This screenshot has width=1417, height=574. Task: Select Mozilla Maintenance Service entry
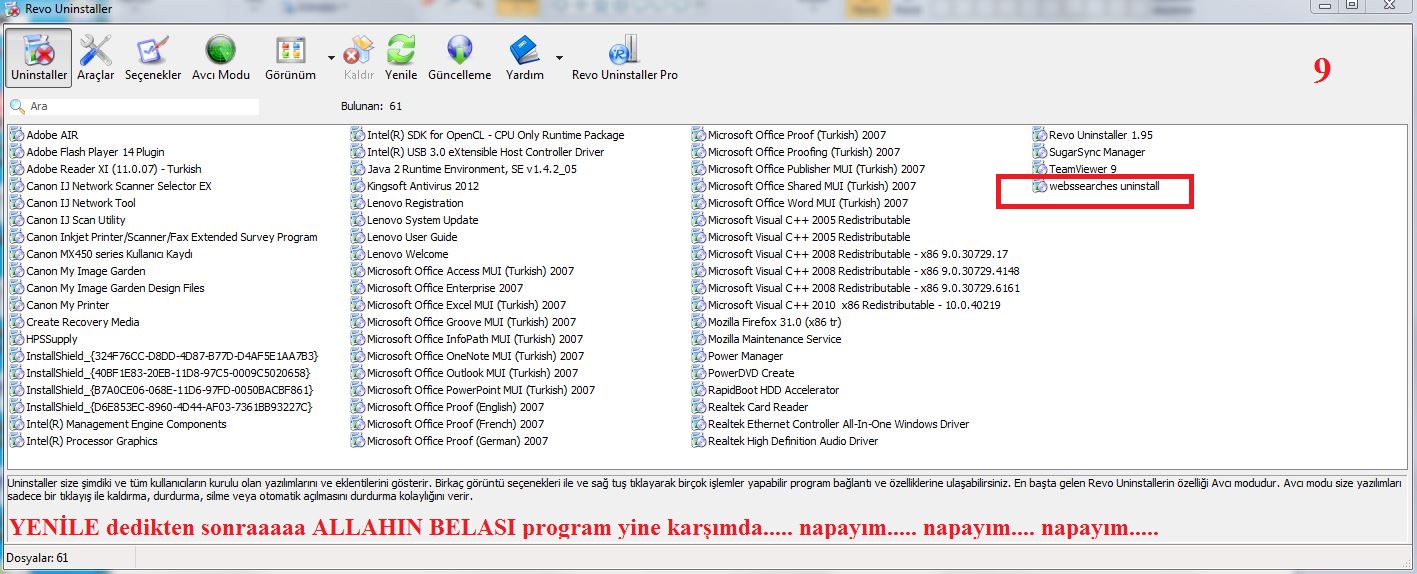[767, 339]
